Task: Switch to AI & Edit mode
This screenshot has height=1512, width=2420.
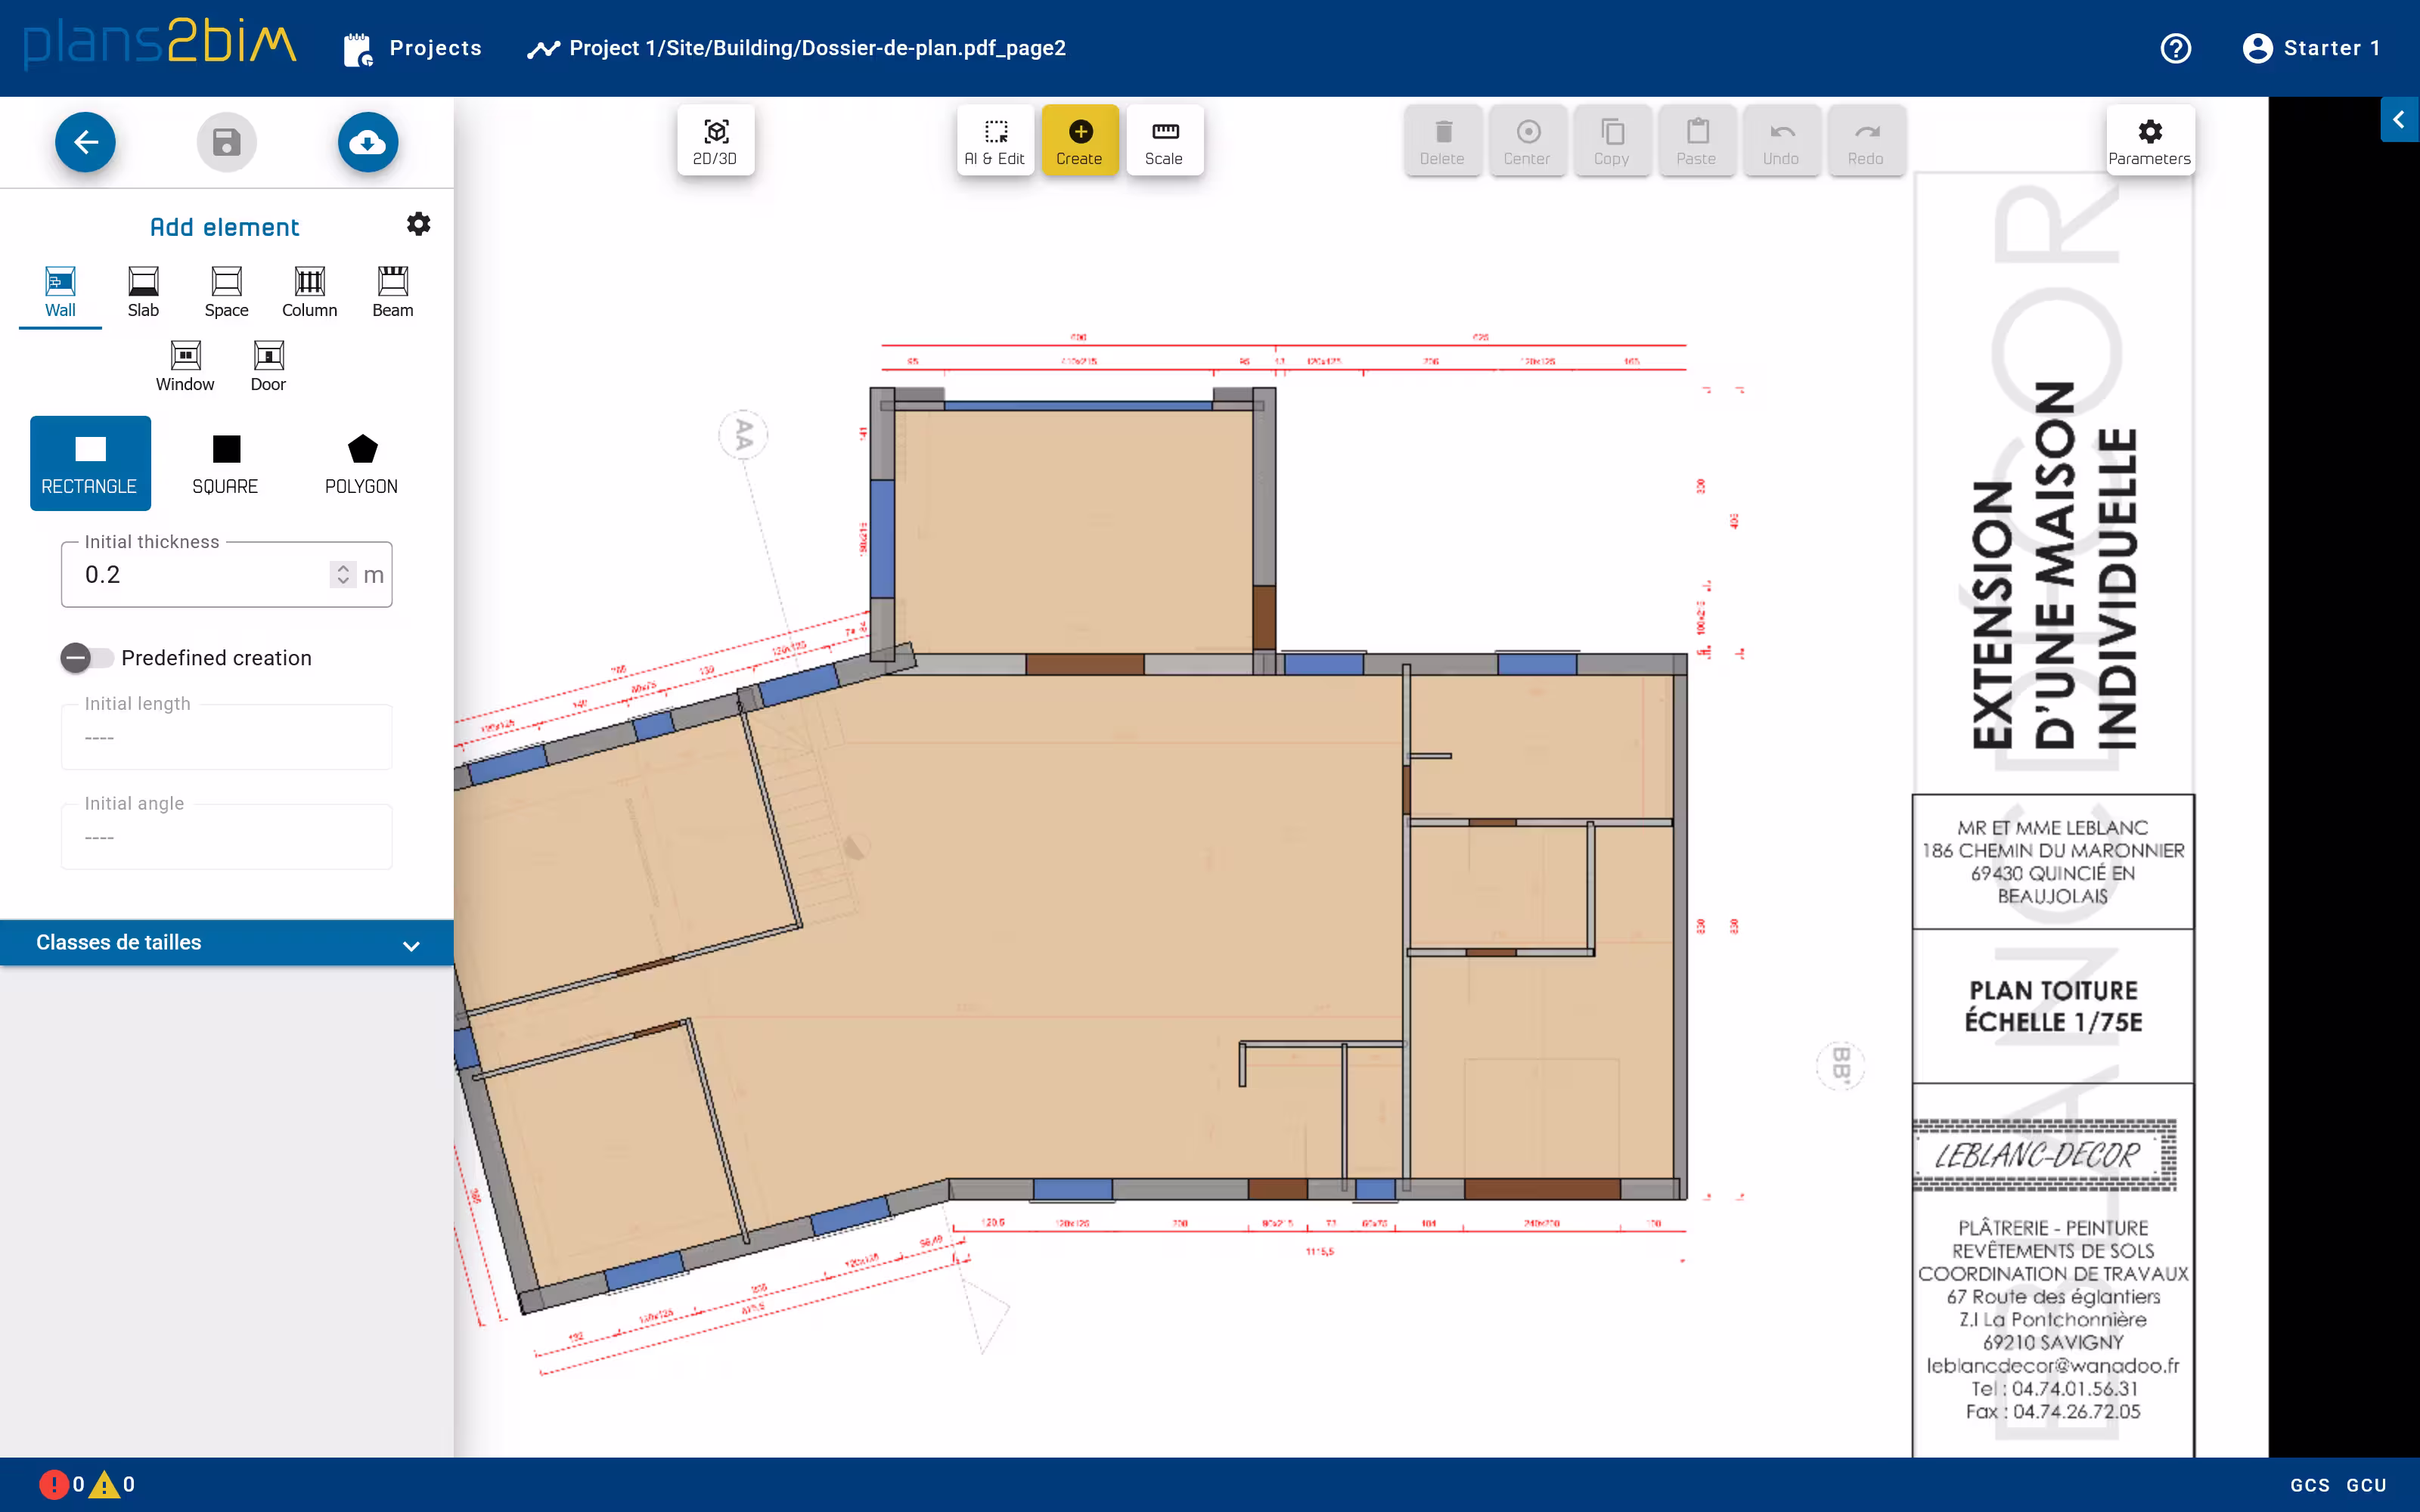Action: 995,141
